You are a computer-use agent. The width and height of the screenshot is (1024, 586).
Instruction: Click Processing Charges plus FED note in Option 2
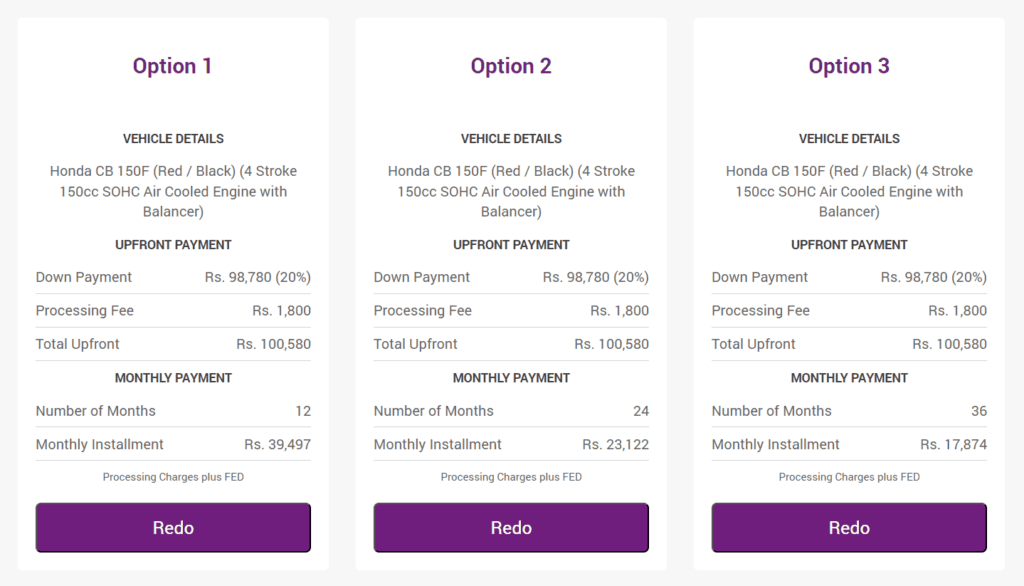click(511, 477)
